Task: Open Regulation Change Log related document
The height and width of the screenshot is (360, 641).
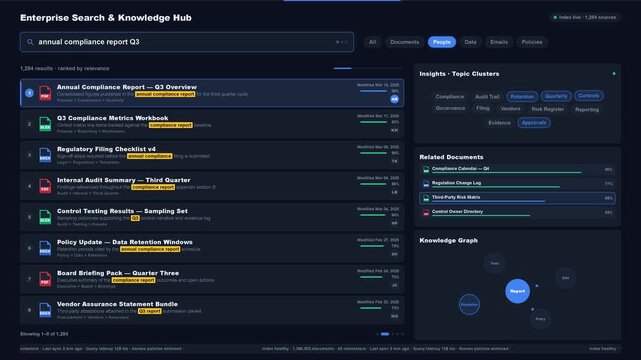Action: pos(518,184)
